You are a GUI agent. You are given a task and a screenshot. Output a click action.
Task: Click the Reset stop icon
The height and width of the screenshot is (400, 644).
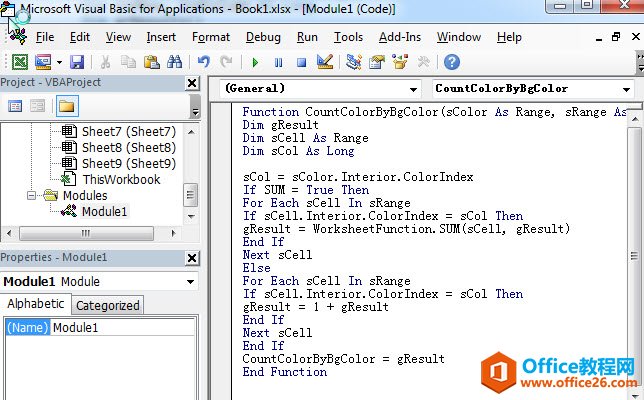coord(301,63)
